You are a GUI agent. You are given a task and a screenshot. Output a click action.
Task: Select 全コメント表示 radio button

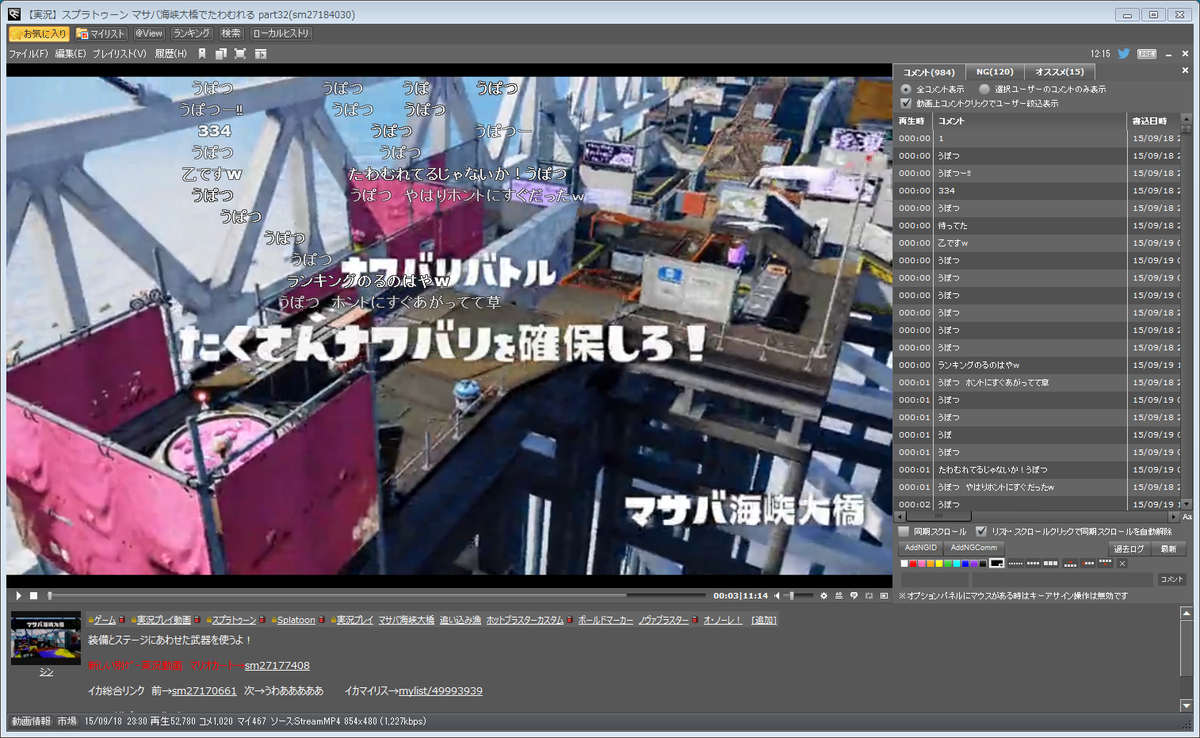click(906, 89)
